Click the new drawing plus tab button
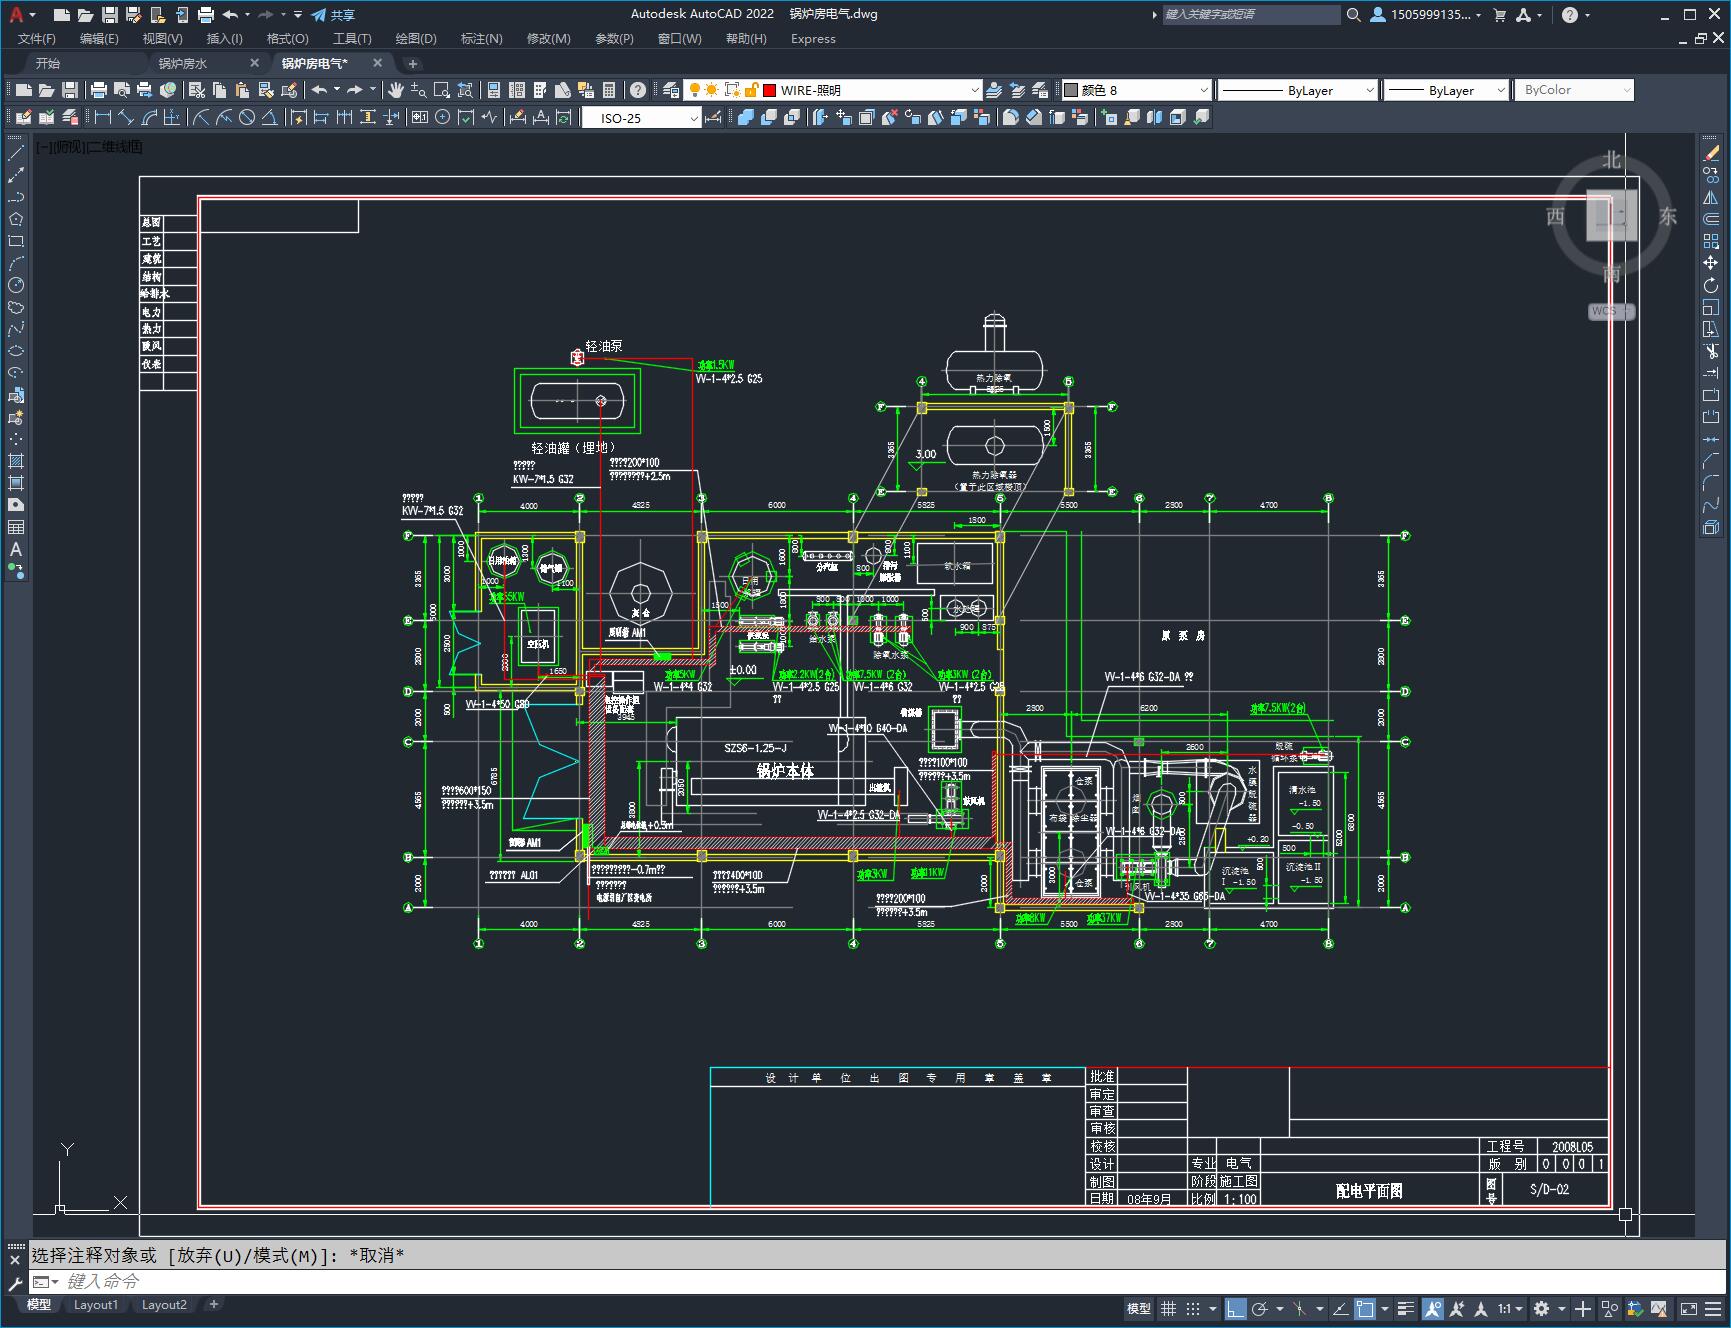Screen dimensions: 1731x1328 pyautogui.click(x=412, y=63)
